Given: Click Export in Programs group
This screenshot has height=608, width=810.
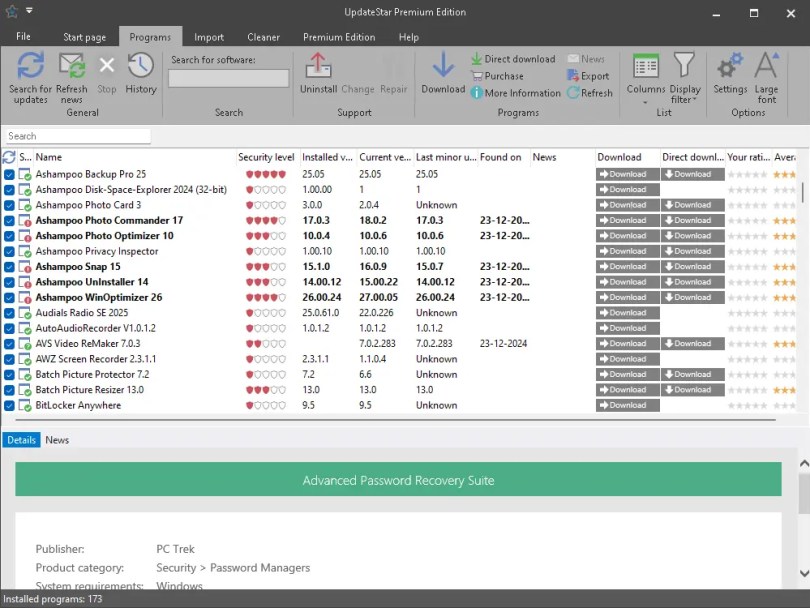Looking at the screenshot, I should click(x=588, y=76).
